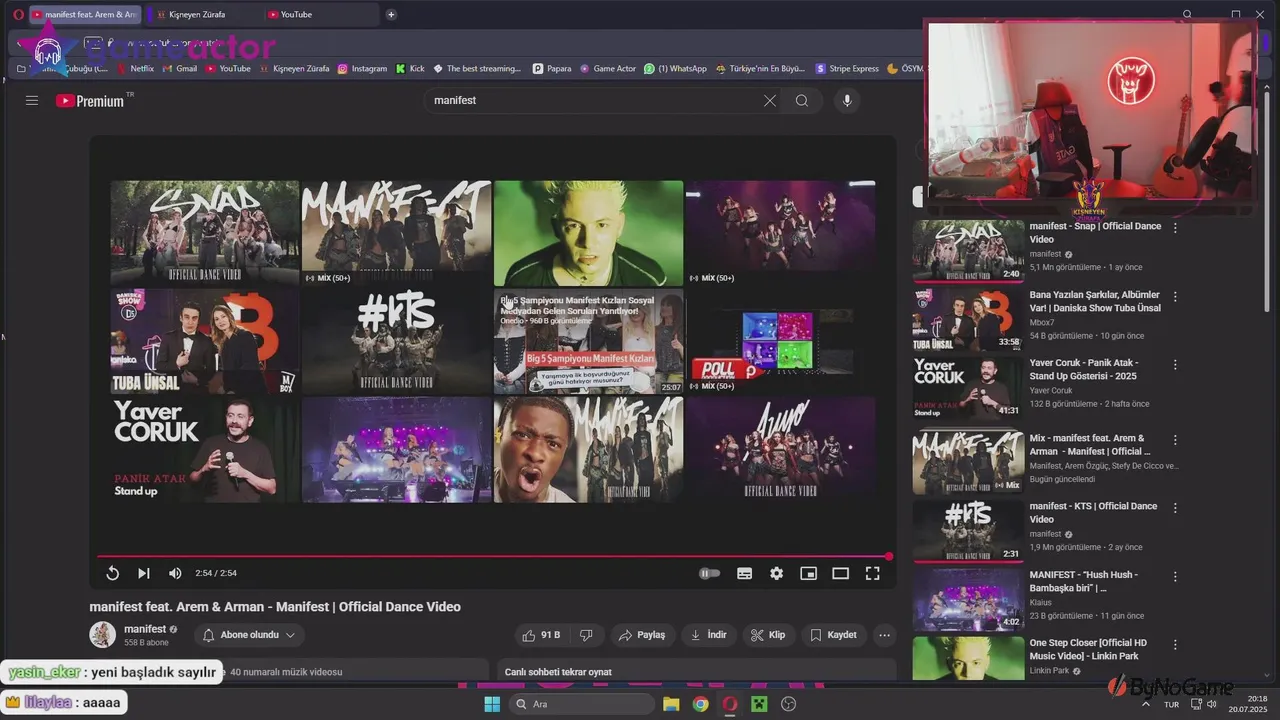1280x720 pixels.
Task: Open the green Creeper icon in taskbar
Action: [x=759, y=704]
